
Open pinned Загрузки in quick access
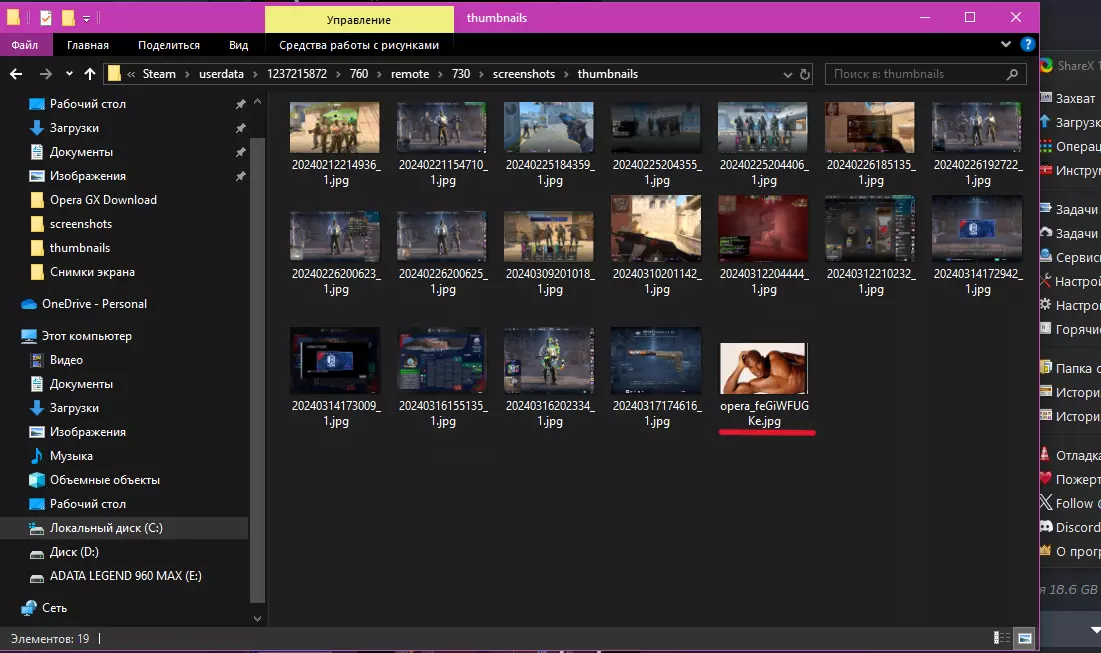click(x=74, y=128)
